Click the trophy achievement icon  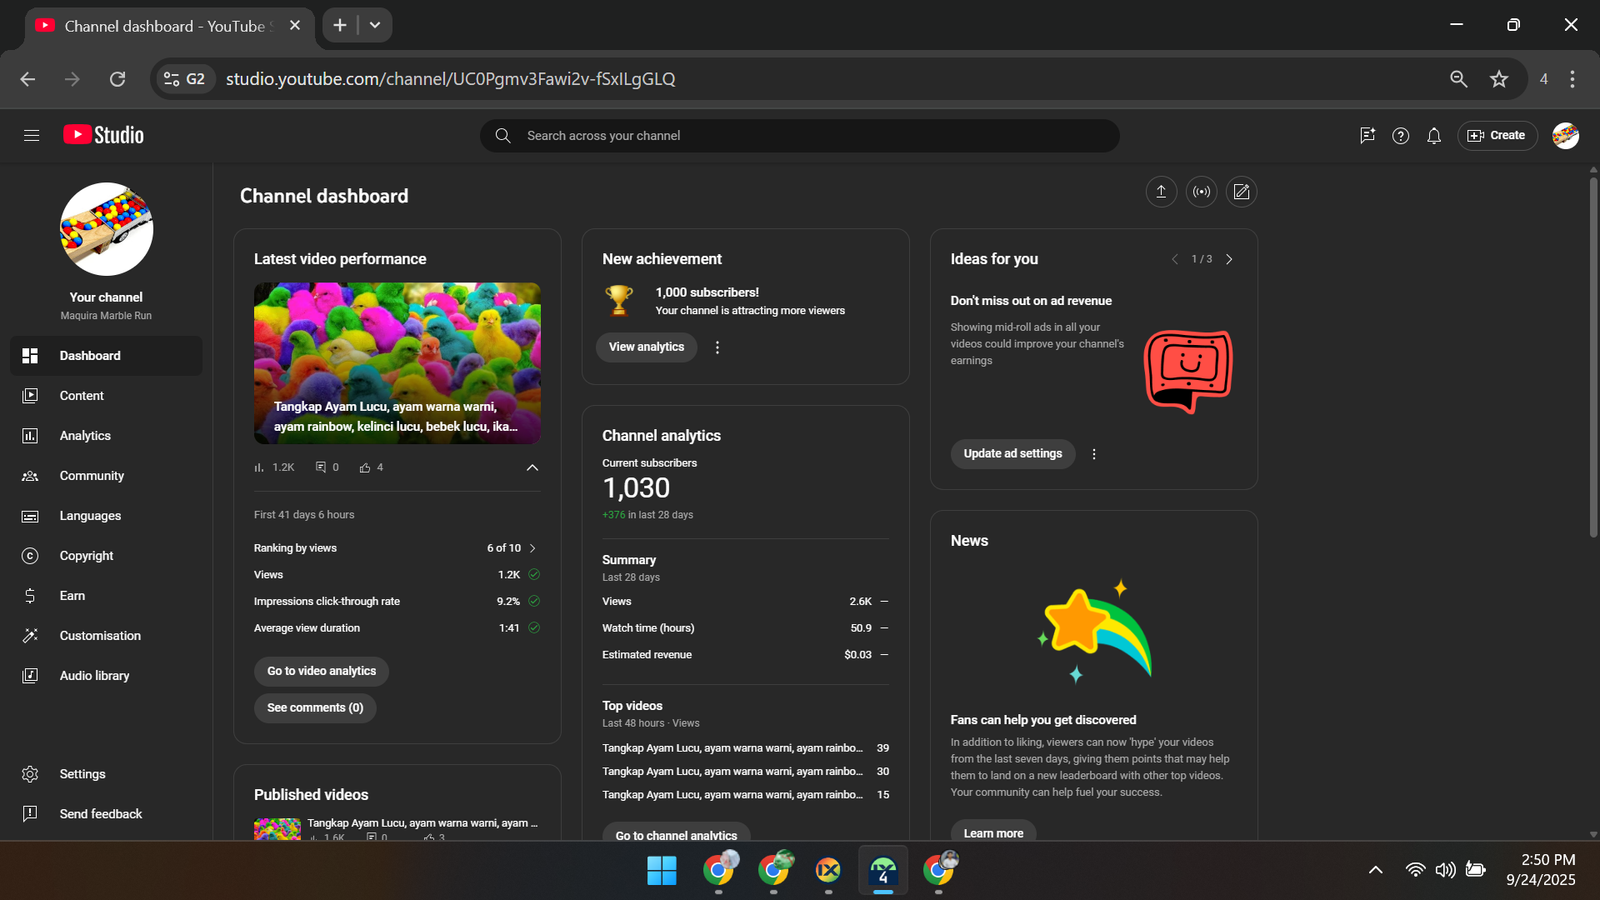point(619,300)
